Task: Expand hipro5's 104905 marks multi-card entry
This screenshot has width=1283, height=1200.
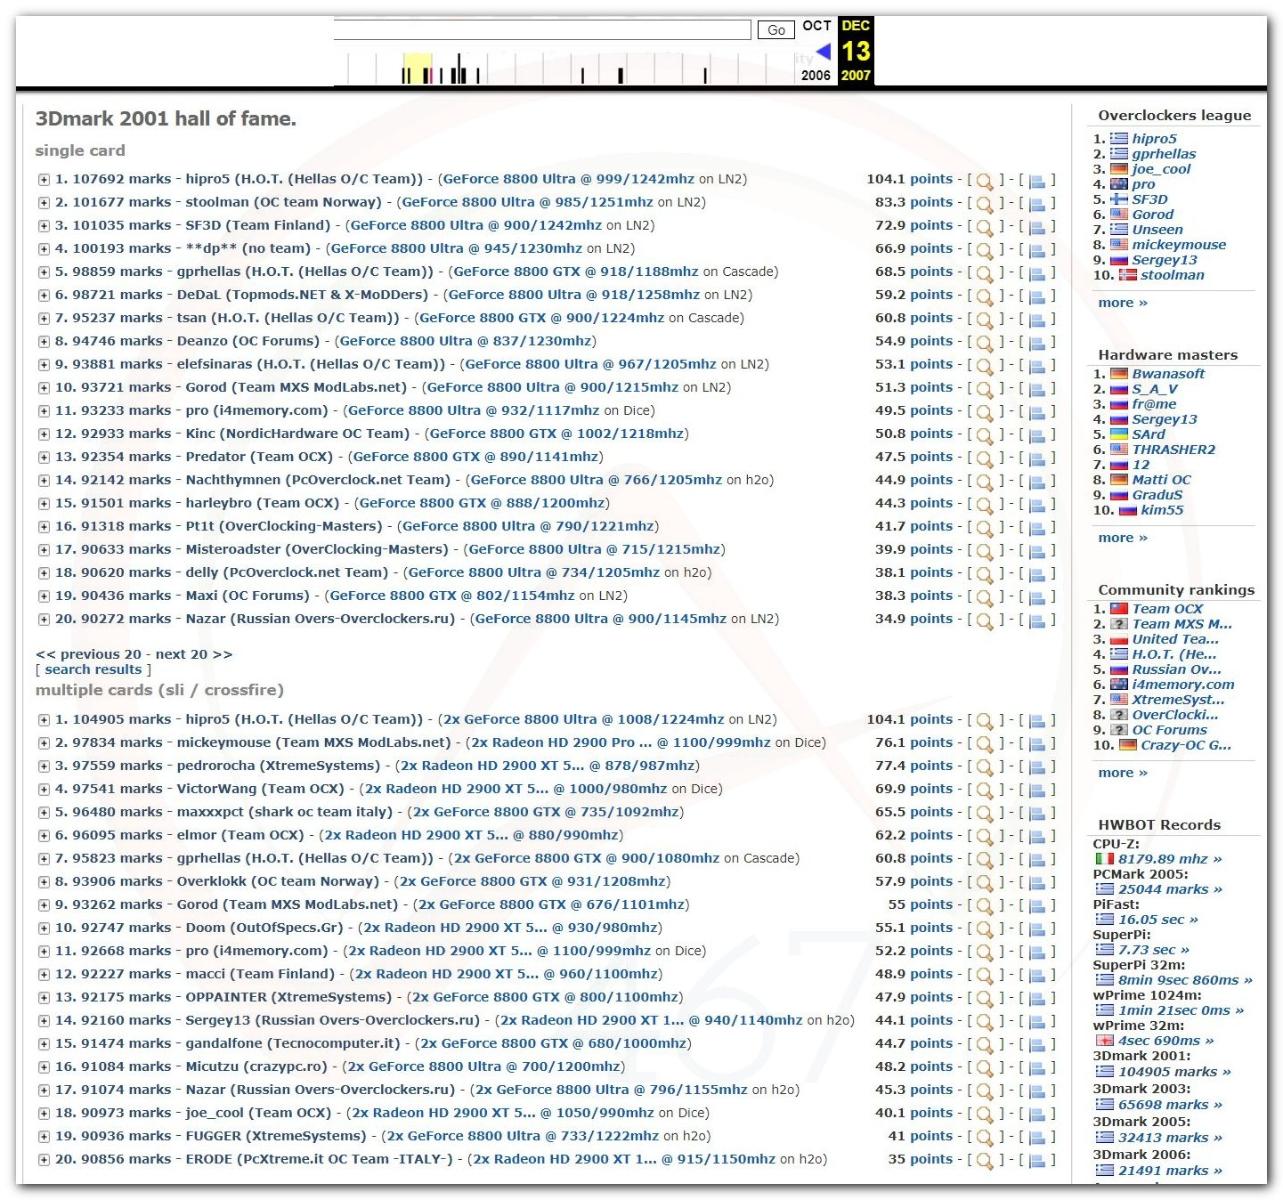Action: click(x=44, y=720)
